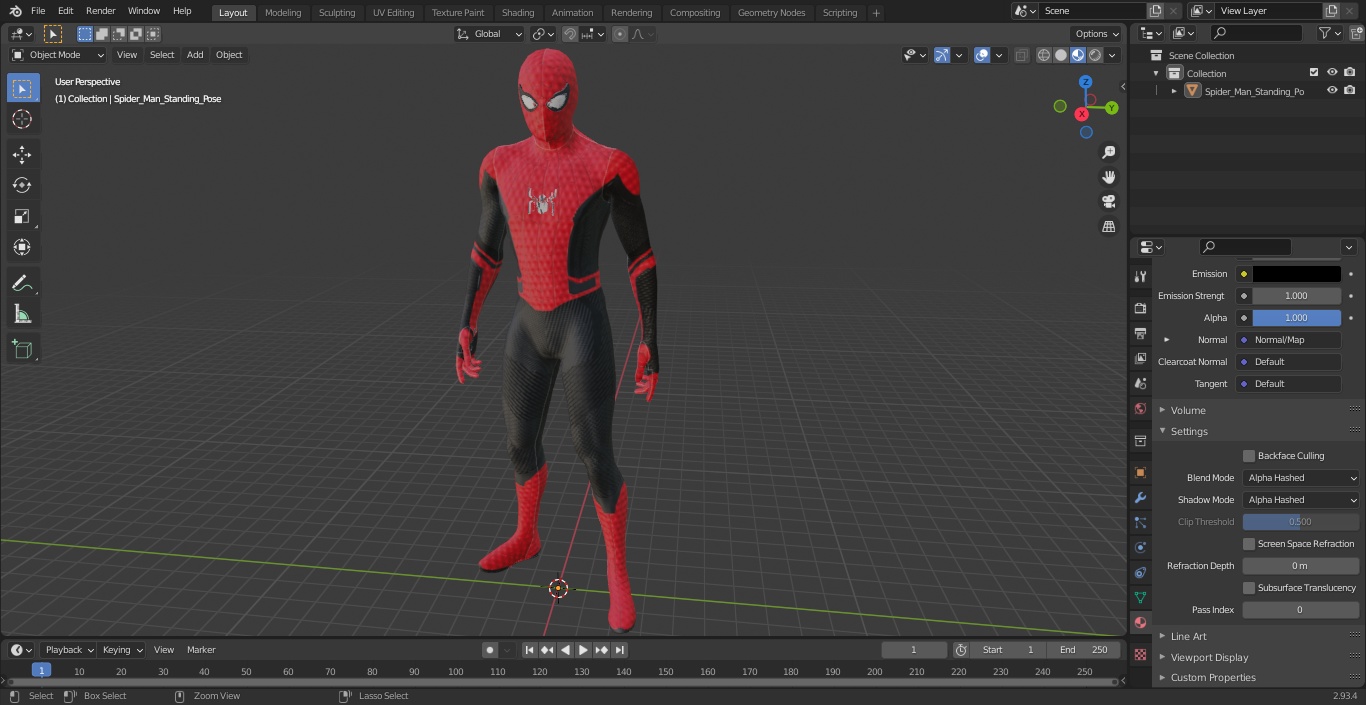Disable Collection in renders camera icon

pos(1350,73)
